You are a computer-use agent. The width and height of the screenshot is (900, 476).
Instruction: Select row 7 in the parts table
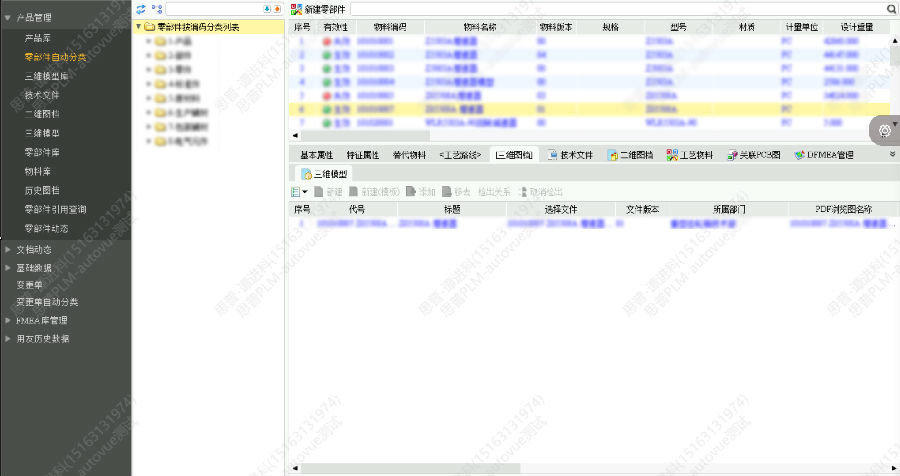pyautogui.click(x=589, y=123)
